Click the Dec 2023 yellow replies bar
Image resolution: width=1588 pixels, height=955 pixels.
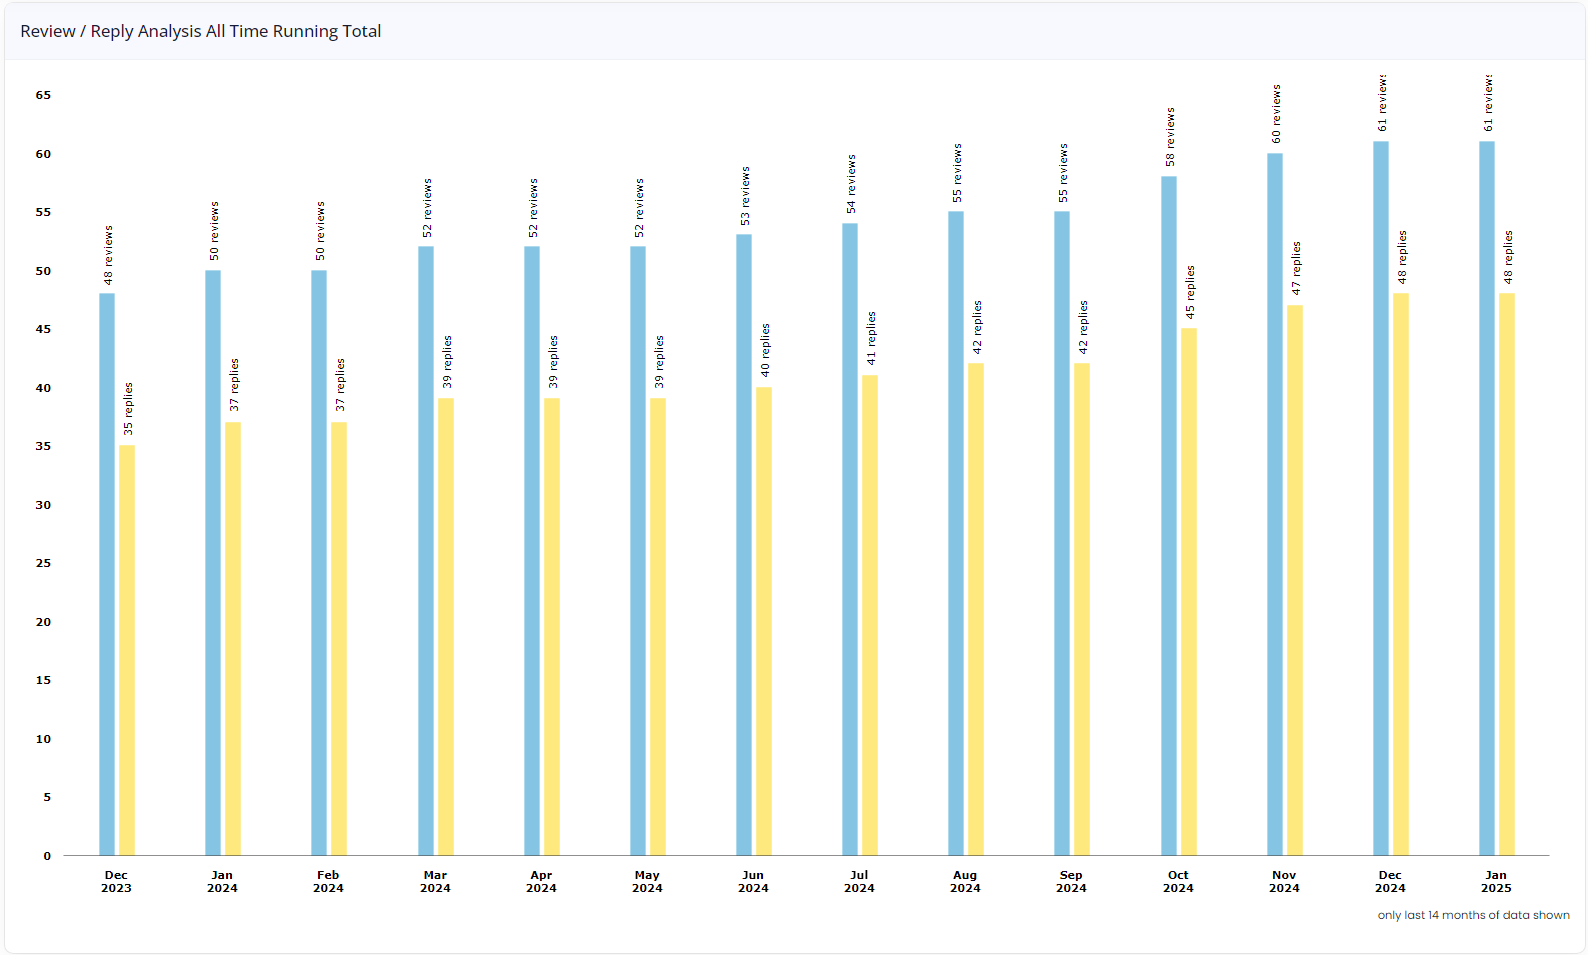coord(127,650)
